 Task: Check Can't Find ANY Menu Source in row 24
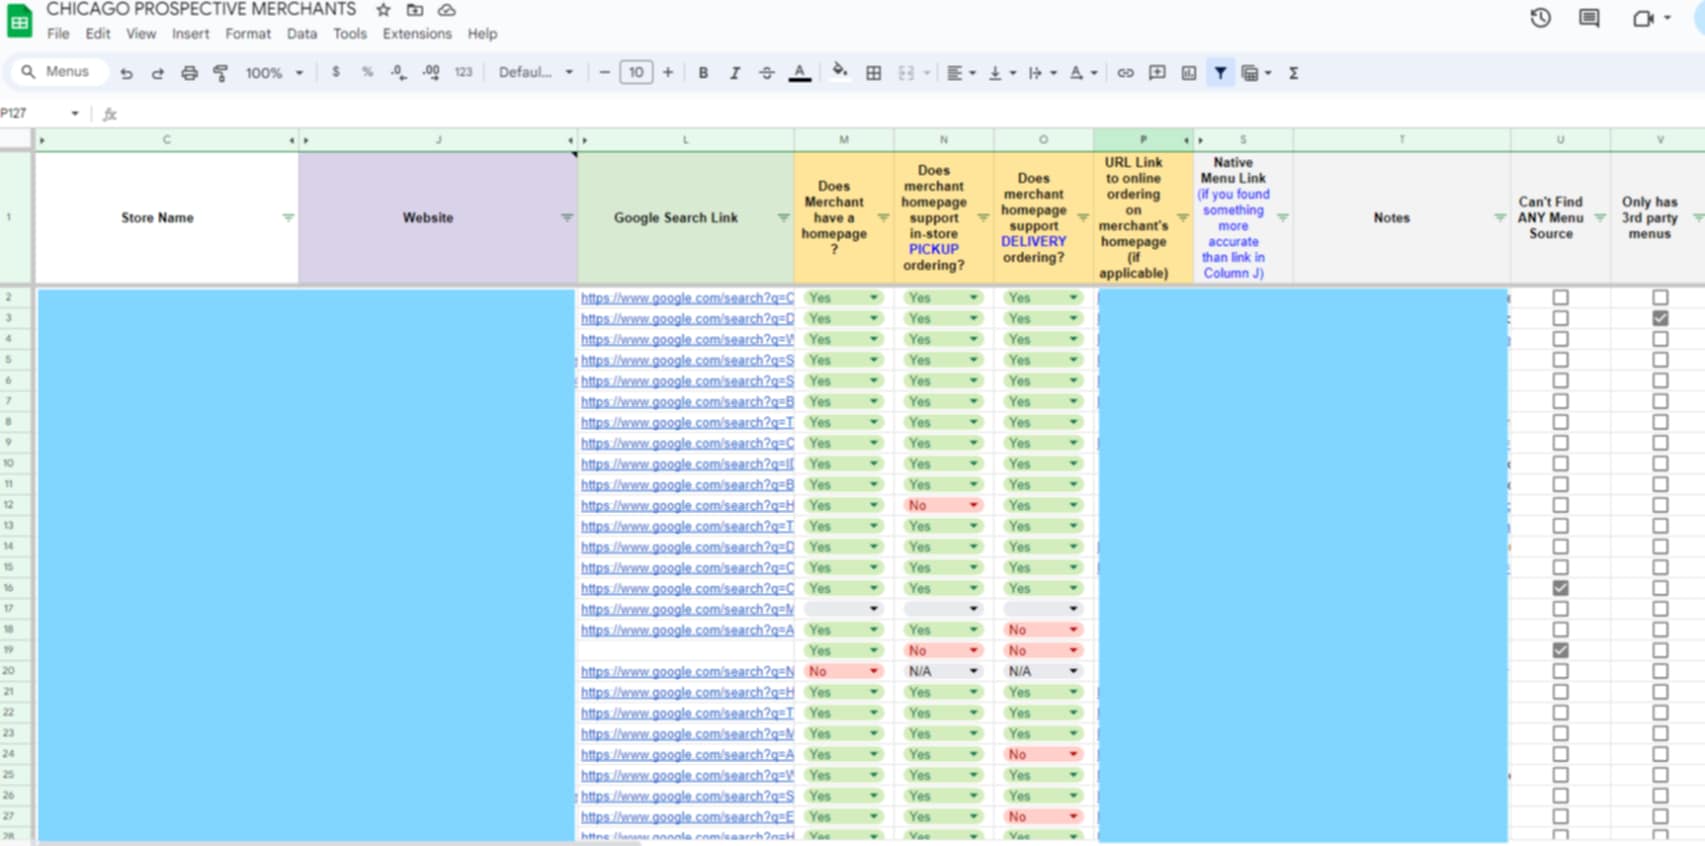pos(1560,754)
